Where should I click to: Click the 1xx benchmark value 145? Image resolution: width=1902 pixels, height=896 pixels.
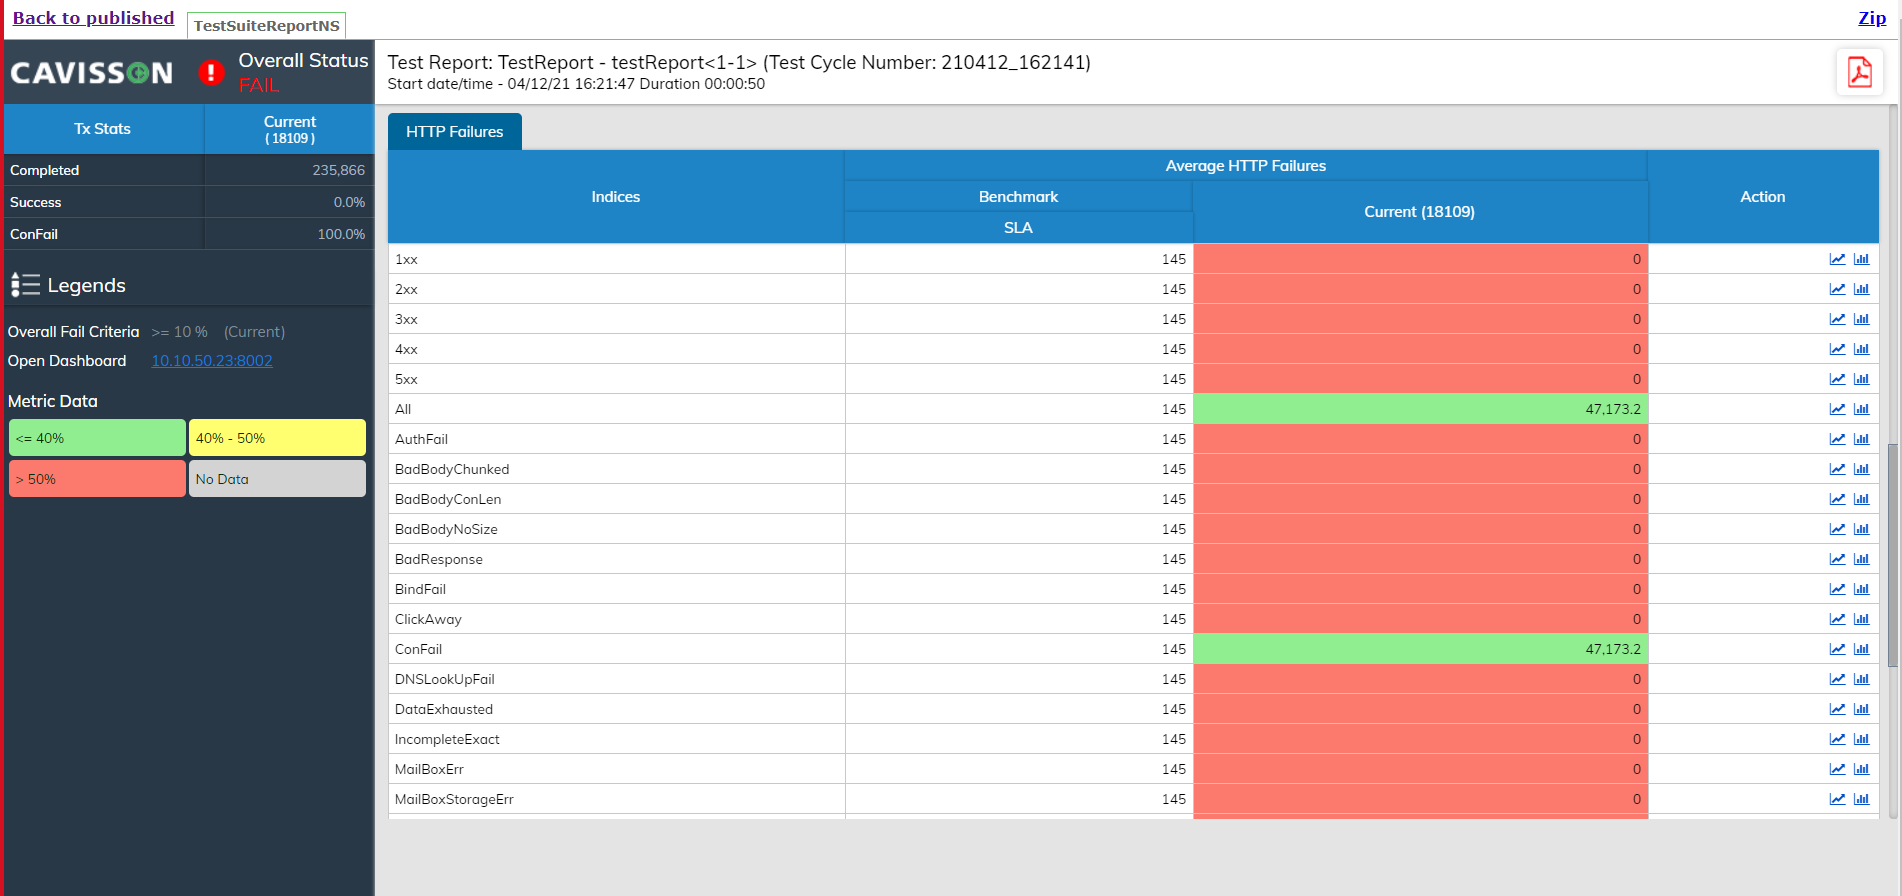(x=1174, y=259)
